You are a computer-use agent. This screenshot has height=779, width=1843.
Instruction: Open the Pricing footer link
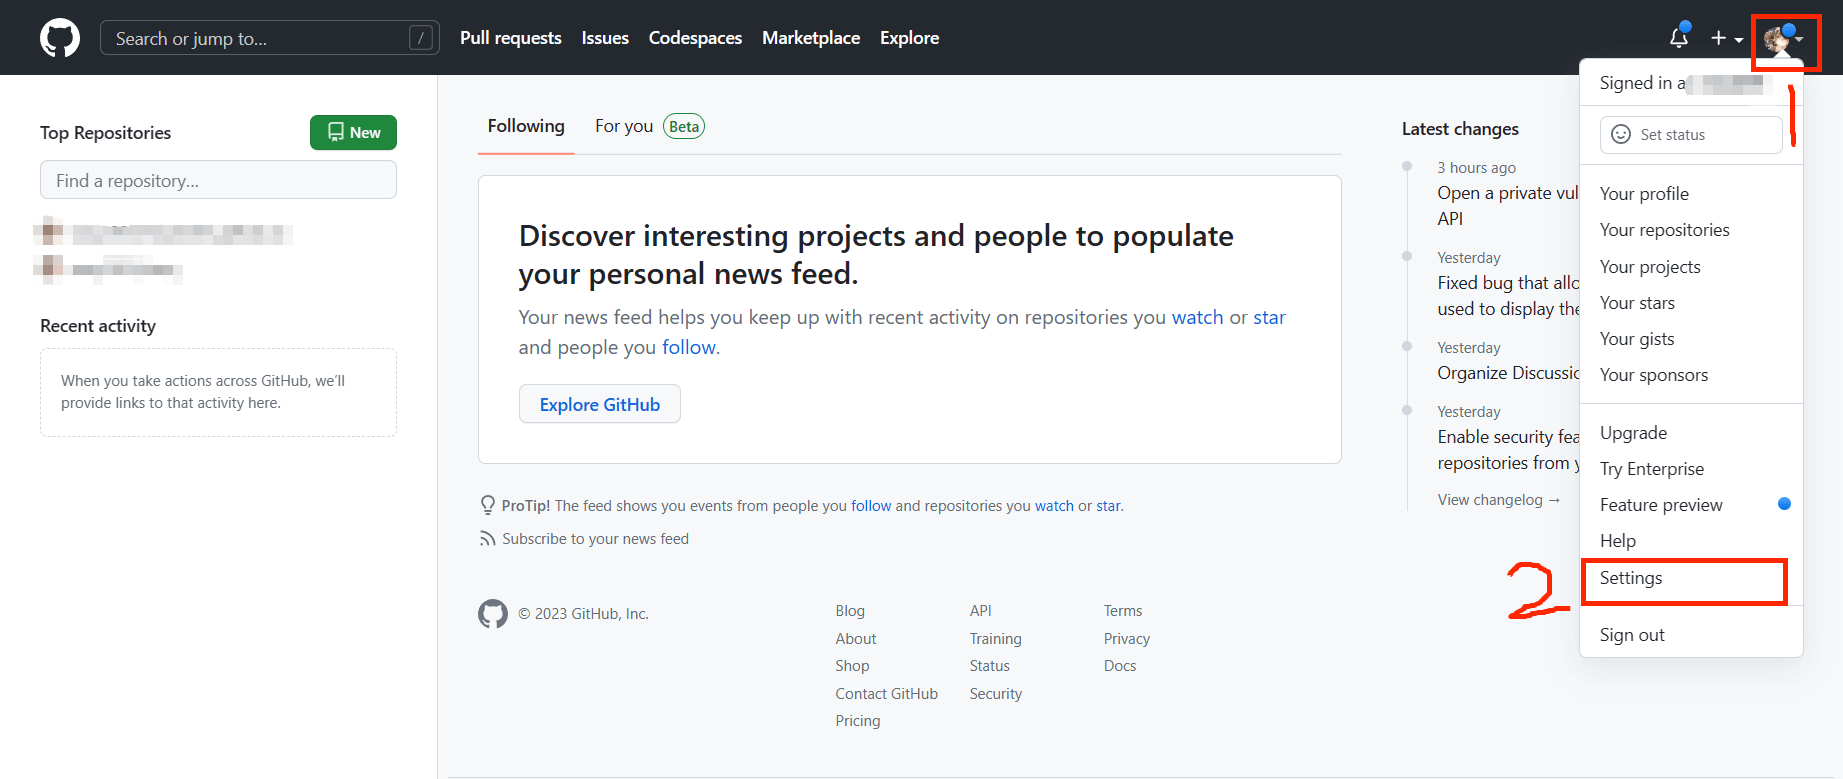coord(858,721)
